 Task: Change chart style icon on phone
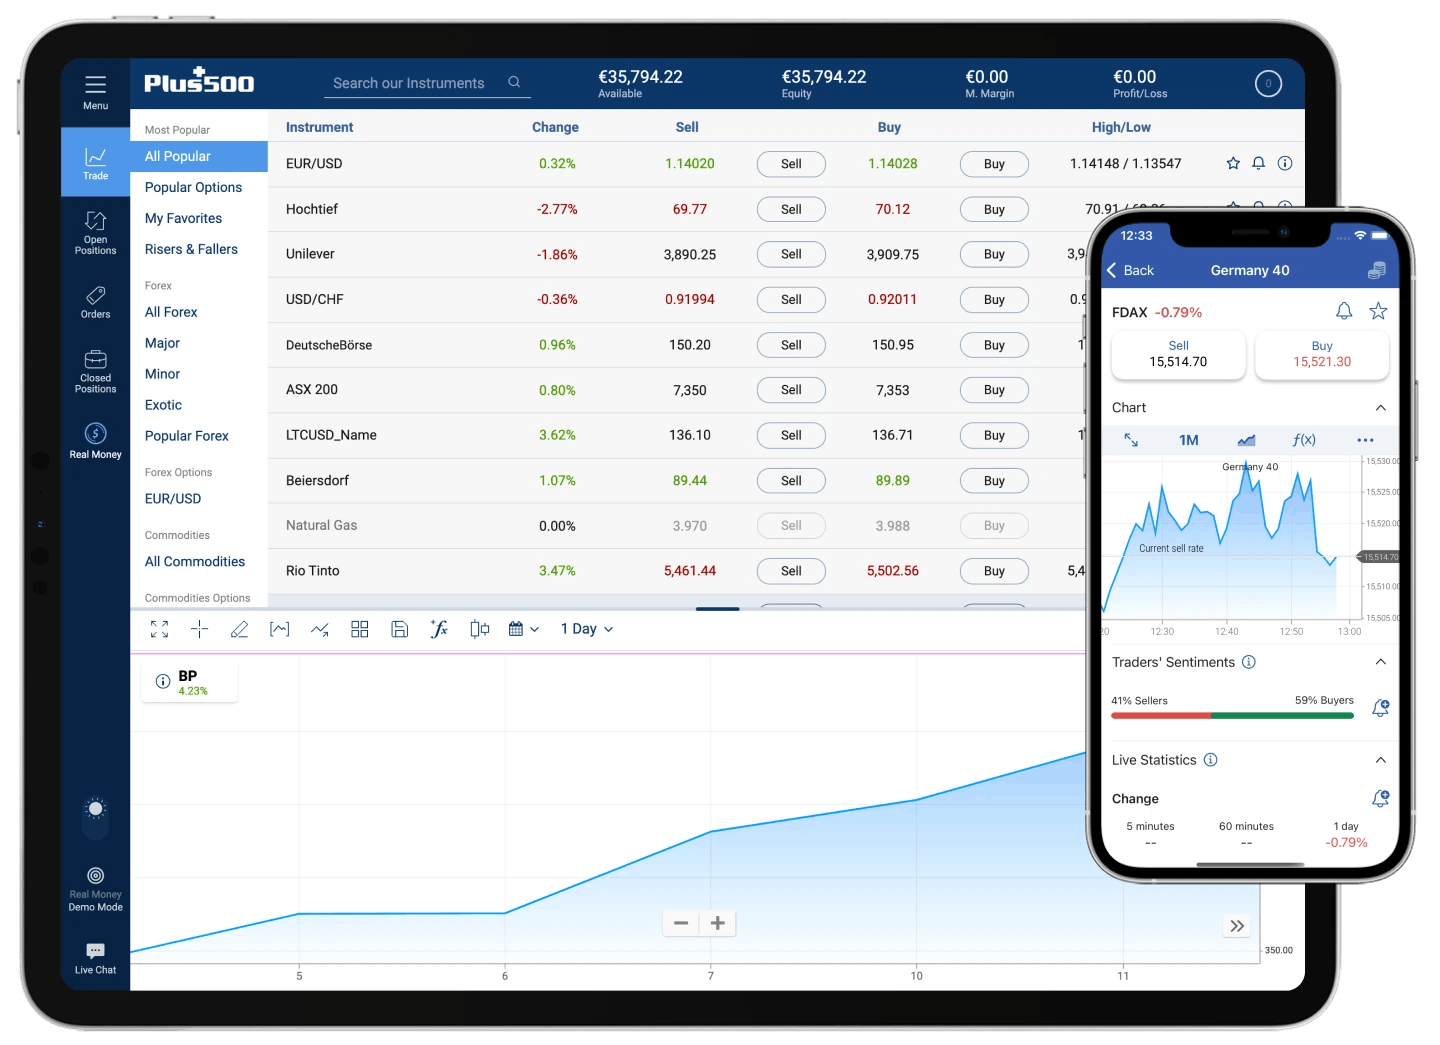(x=1246, y=440)
